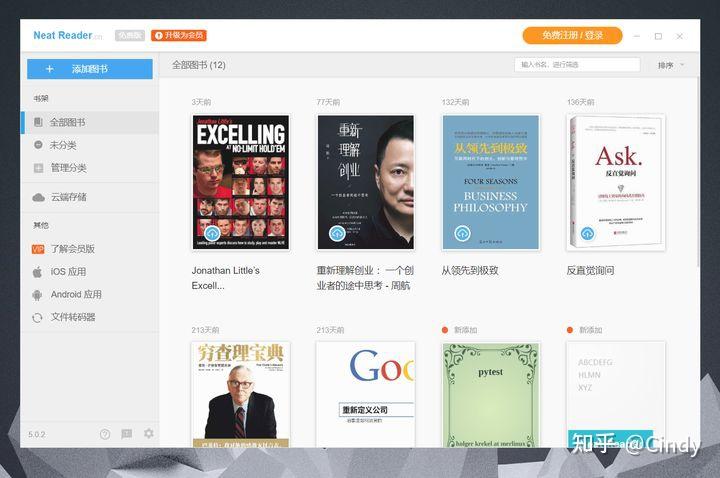720x478 pixels.
Task: Open the pytest book cover
Action: coord(490,394)
